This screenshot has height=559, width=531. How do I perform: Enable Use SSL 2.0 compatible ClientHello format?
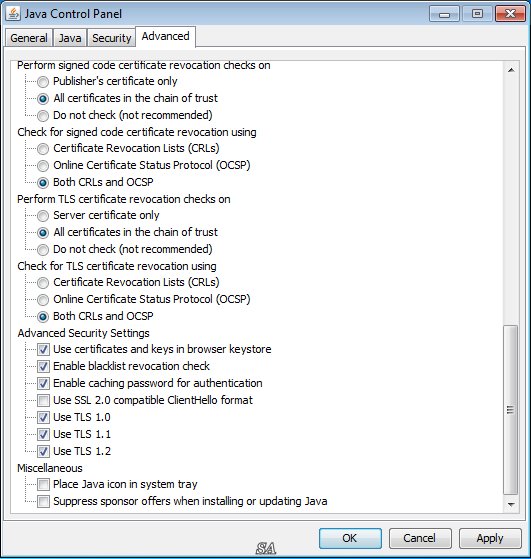click(x=44, y=400)
